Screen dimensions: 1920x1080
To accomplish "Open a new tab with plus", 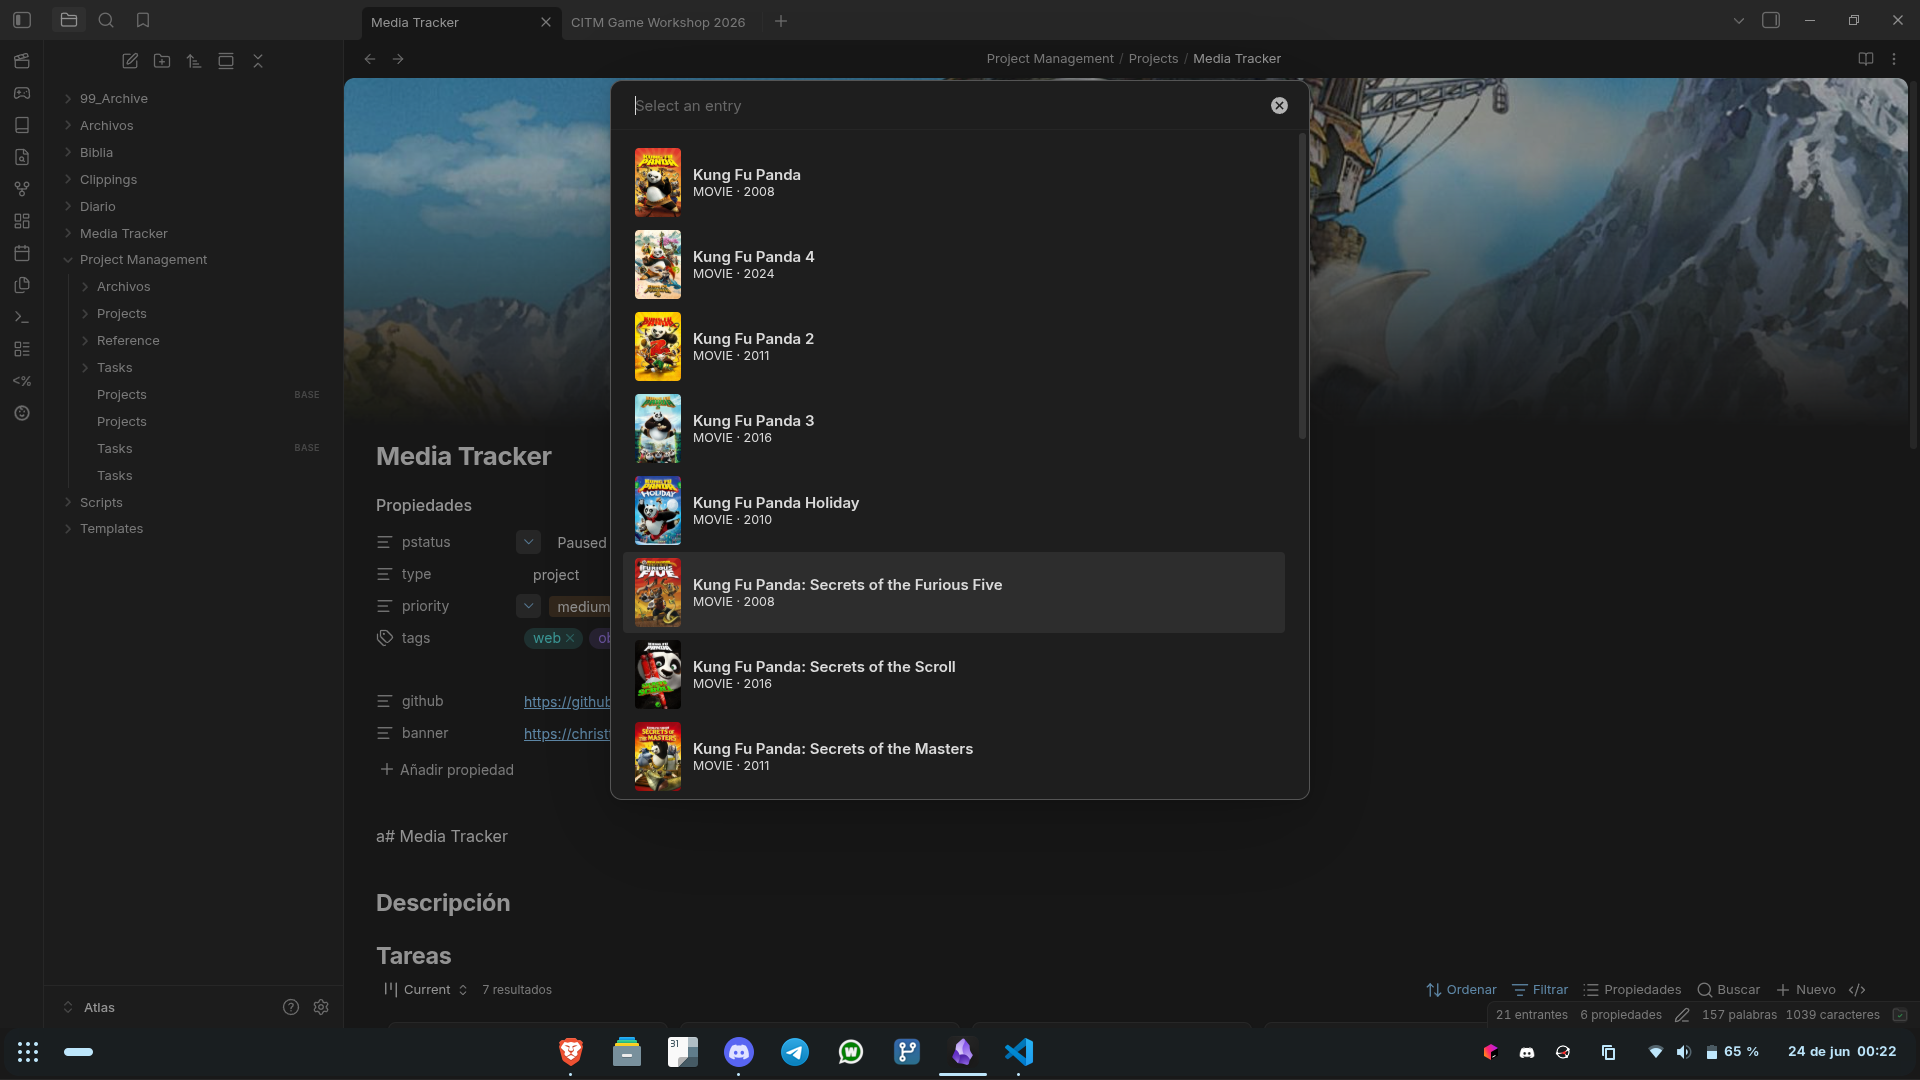I will tap(781, 21).
